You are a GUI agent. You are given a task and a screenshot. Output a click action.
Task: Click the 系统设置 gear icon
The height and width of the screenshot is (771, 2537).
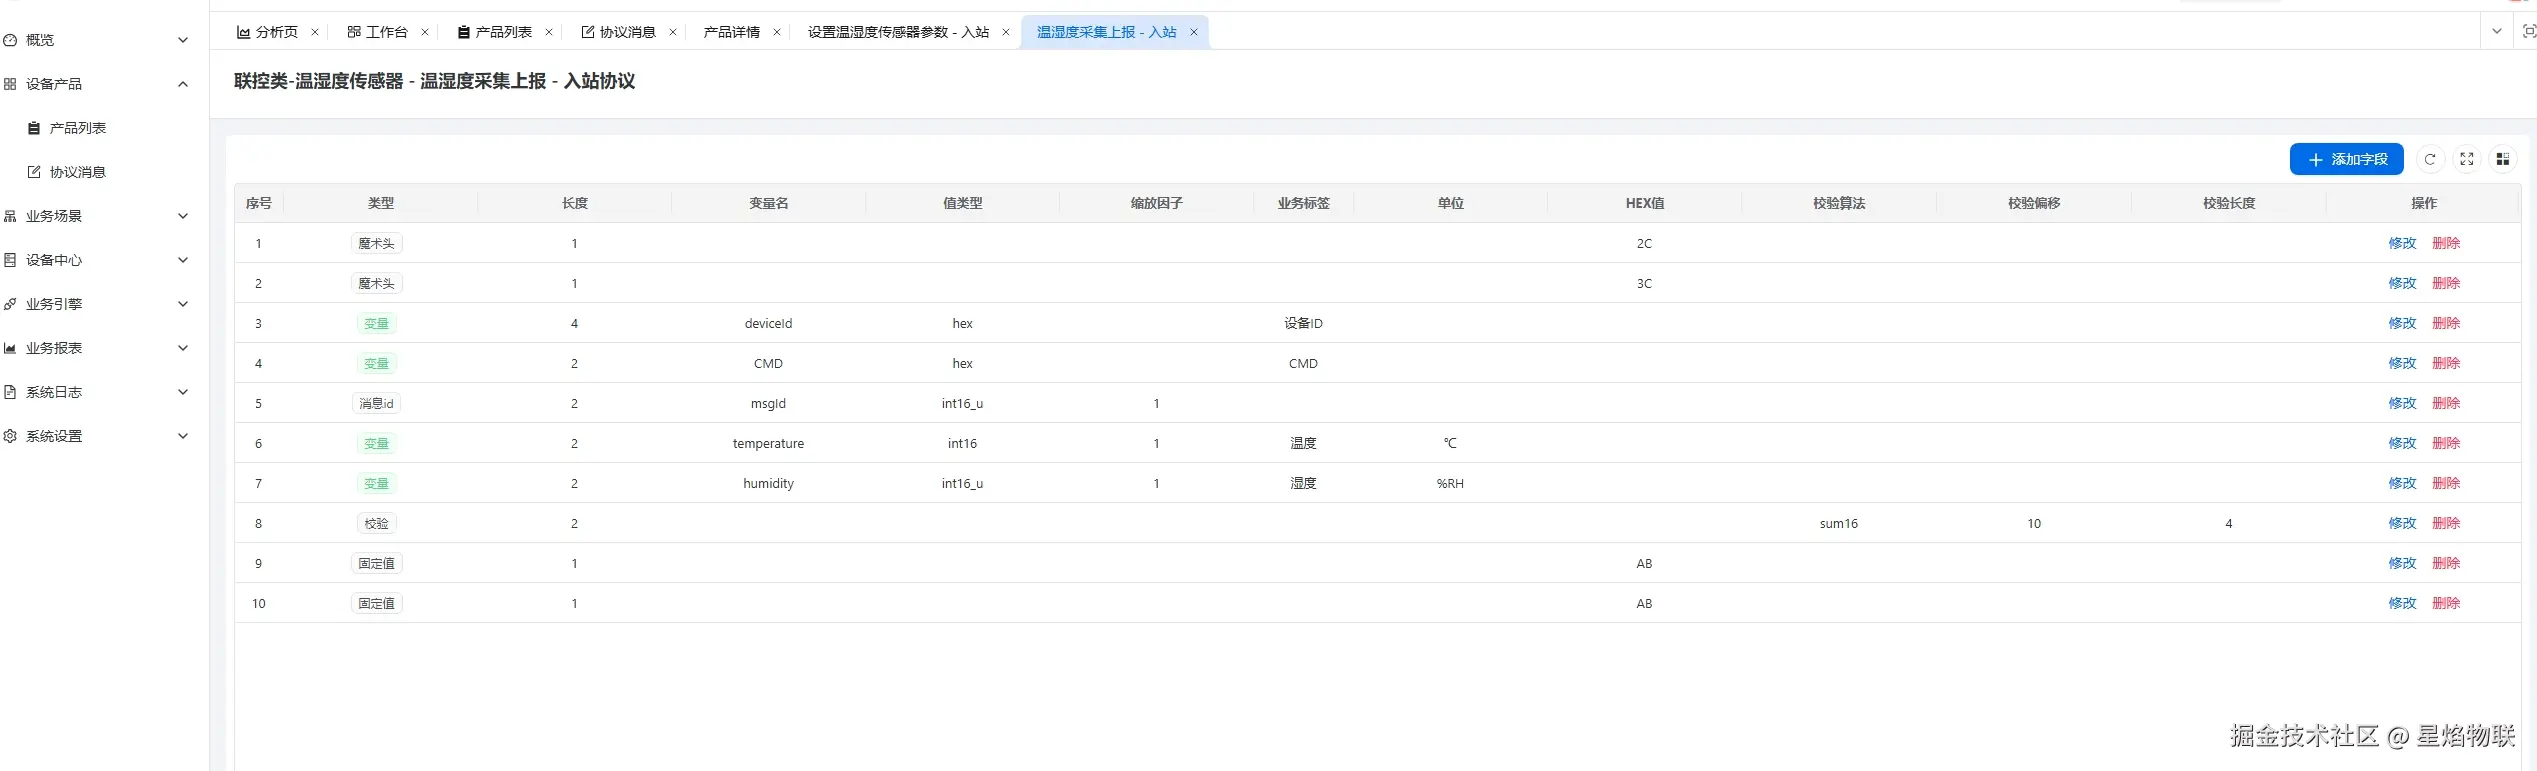point(10,436)
